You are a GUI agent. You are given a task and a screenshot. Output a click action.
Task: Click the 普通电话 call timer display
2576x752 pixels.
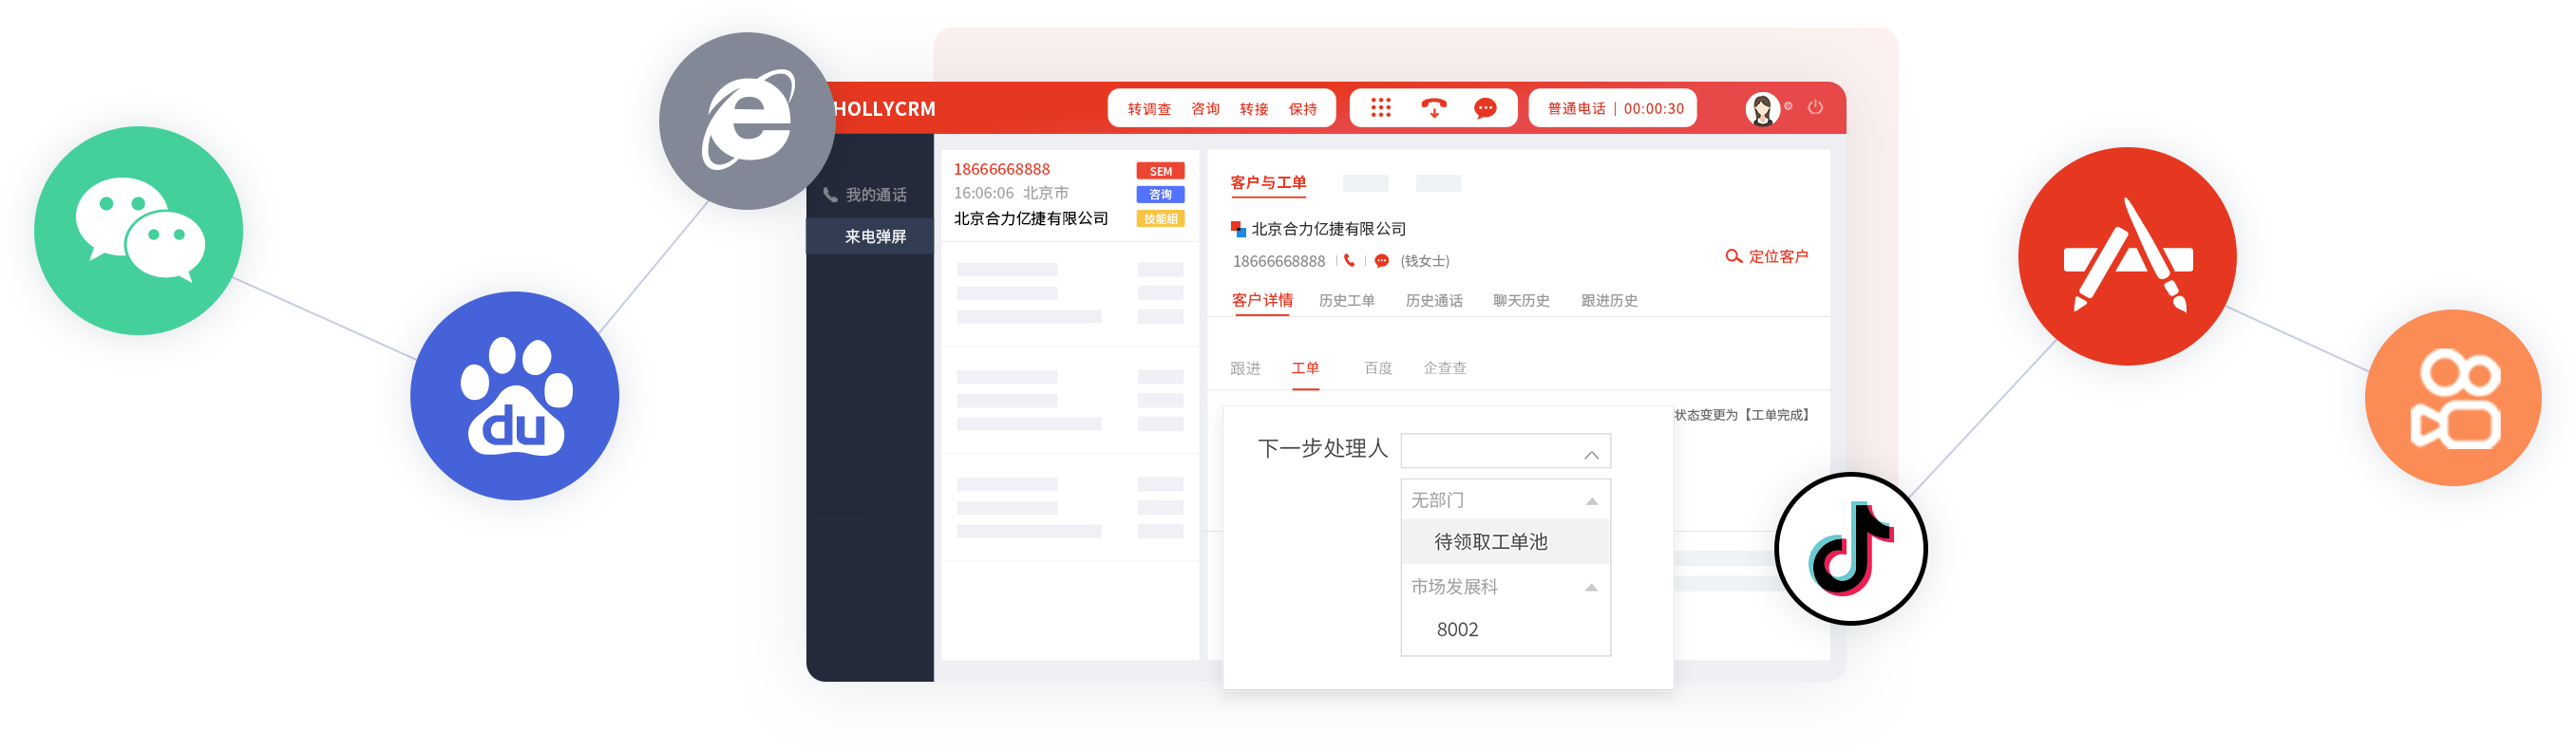click(1613, 109)
